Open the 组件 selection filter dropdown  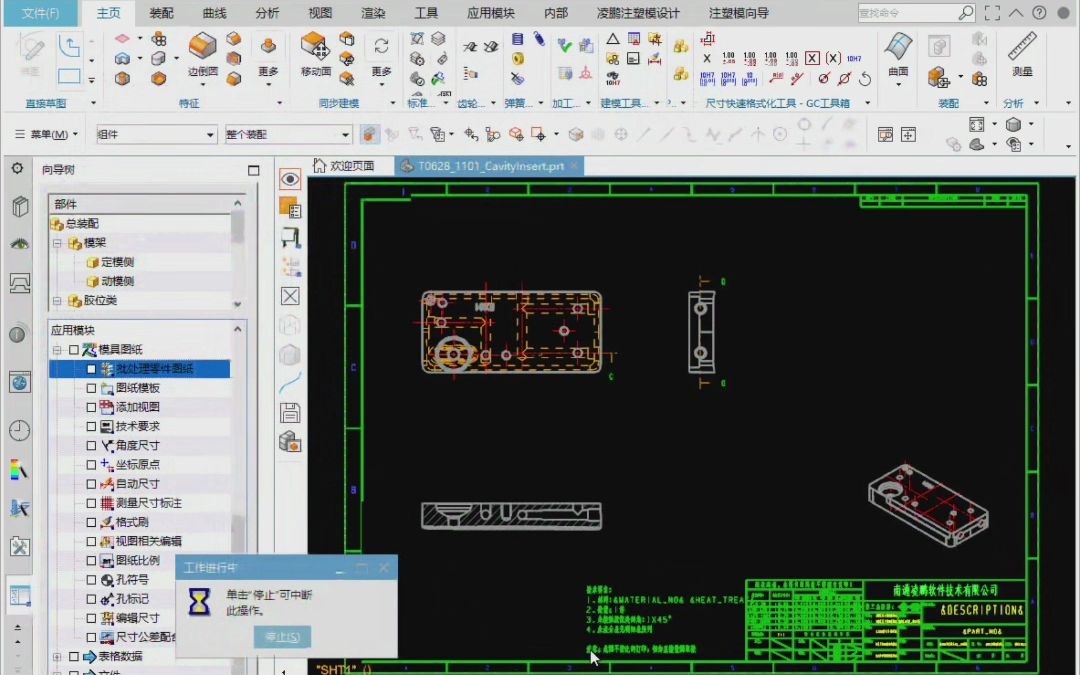pos(156,134)
